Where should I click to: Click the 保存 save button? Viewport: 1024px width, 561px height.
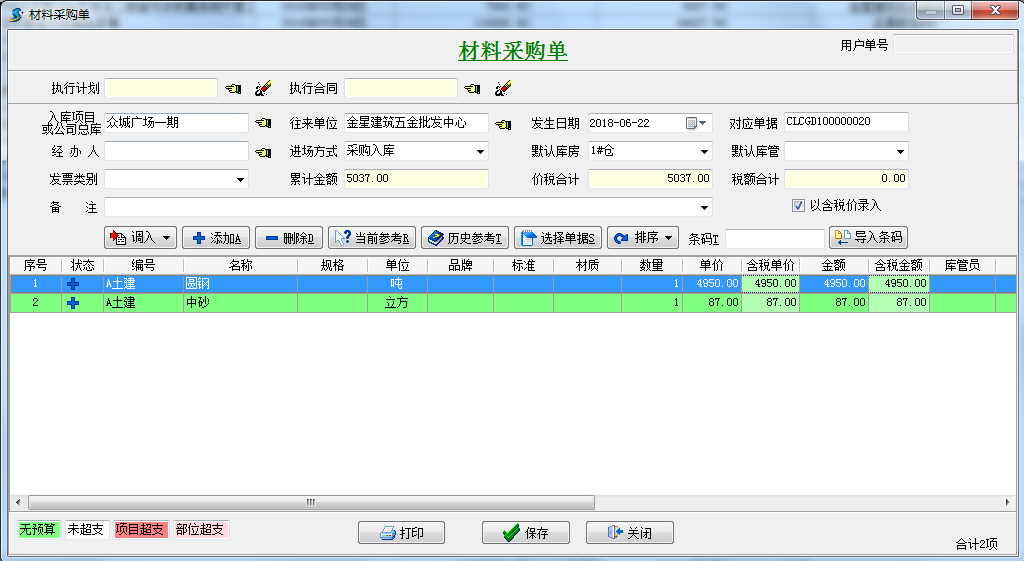(526, 533)
